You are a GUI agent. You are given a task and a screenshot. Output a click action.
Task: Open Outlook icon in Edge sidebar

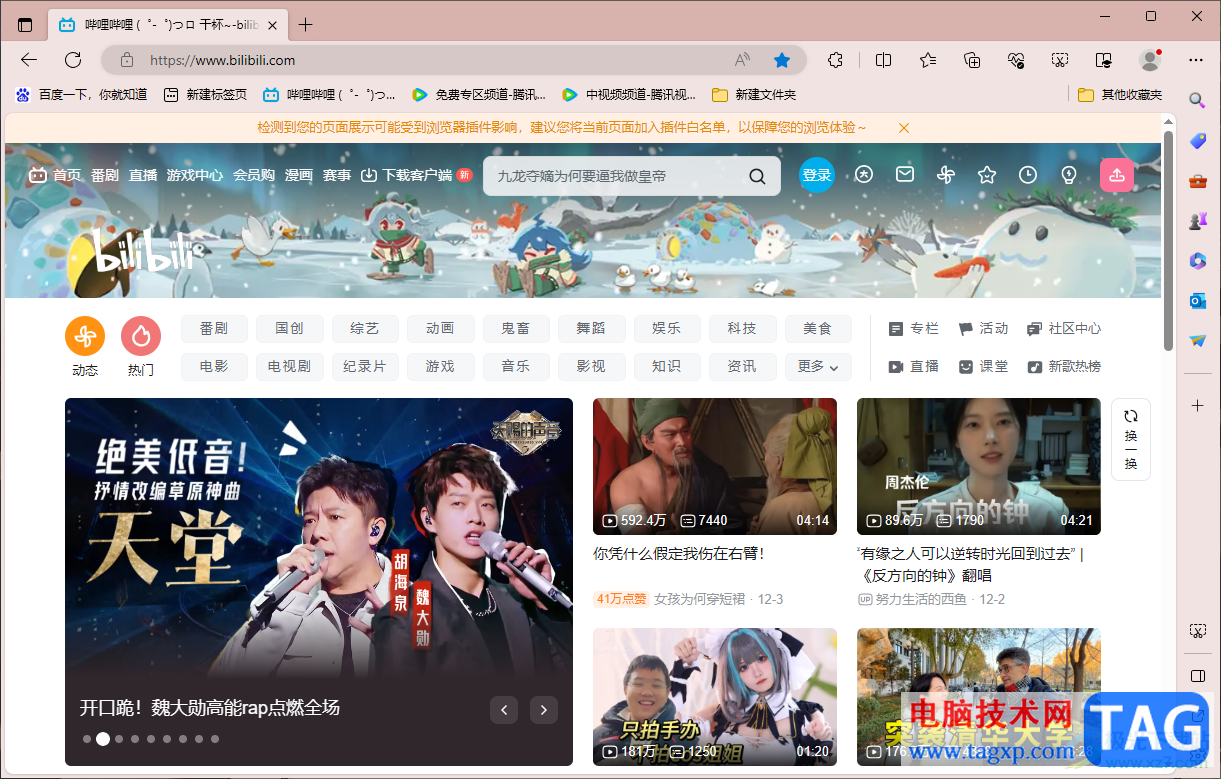1197,301
